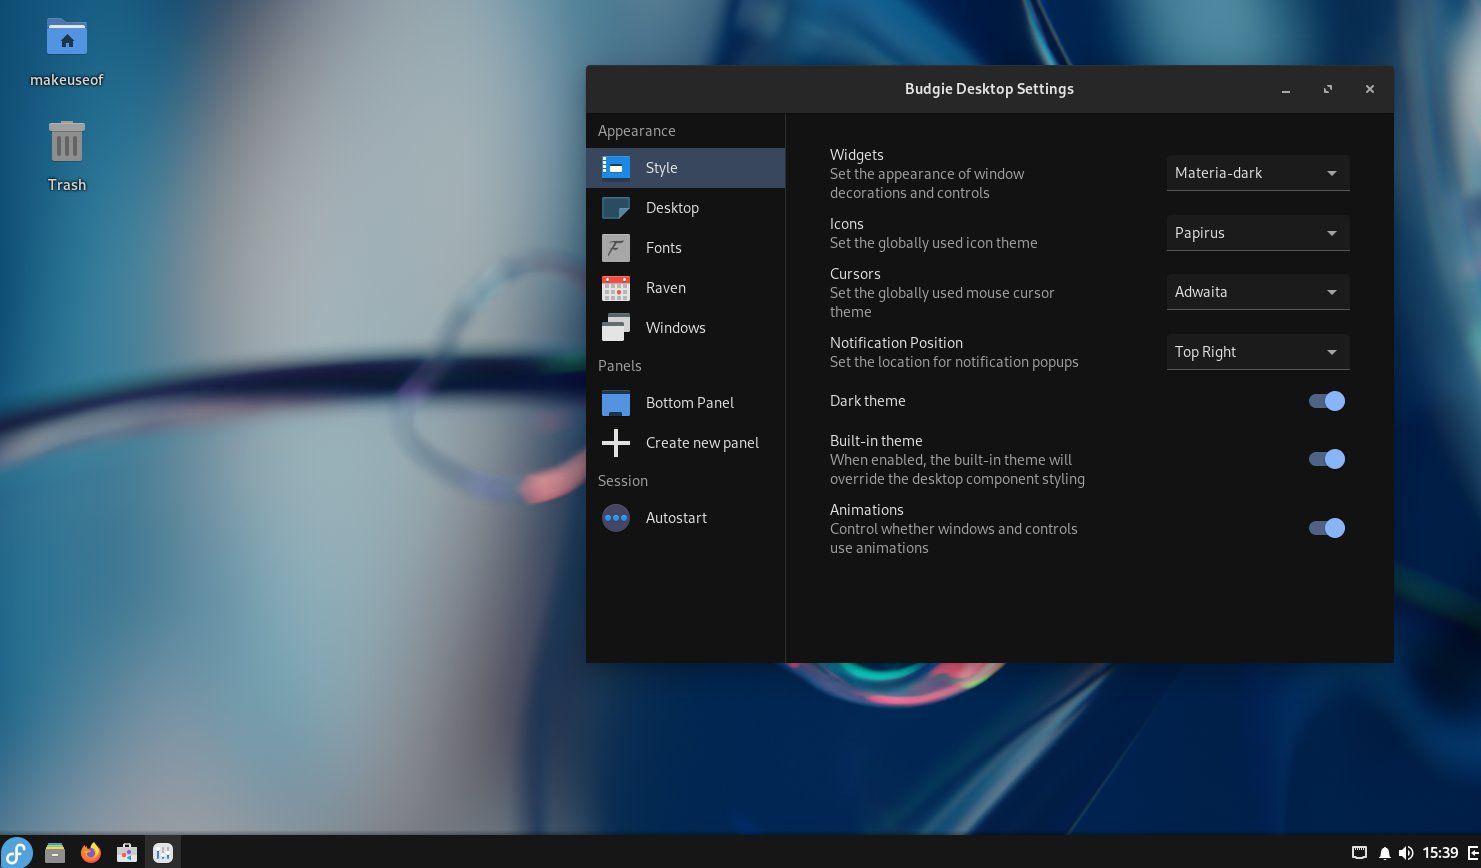Select the Style sidebar icon

pos(615,168)
